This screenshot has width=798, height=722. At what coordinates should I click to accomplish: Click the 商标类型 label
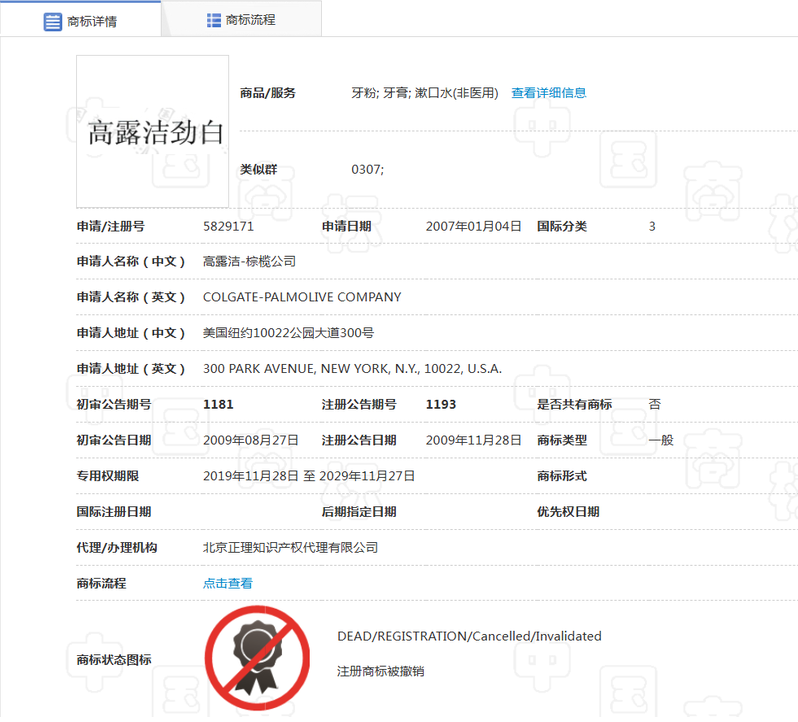point(562,440)
